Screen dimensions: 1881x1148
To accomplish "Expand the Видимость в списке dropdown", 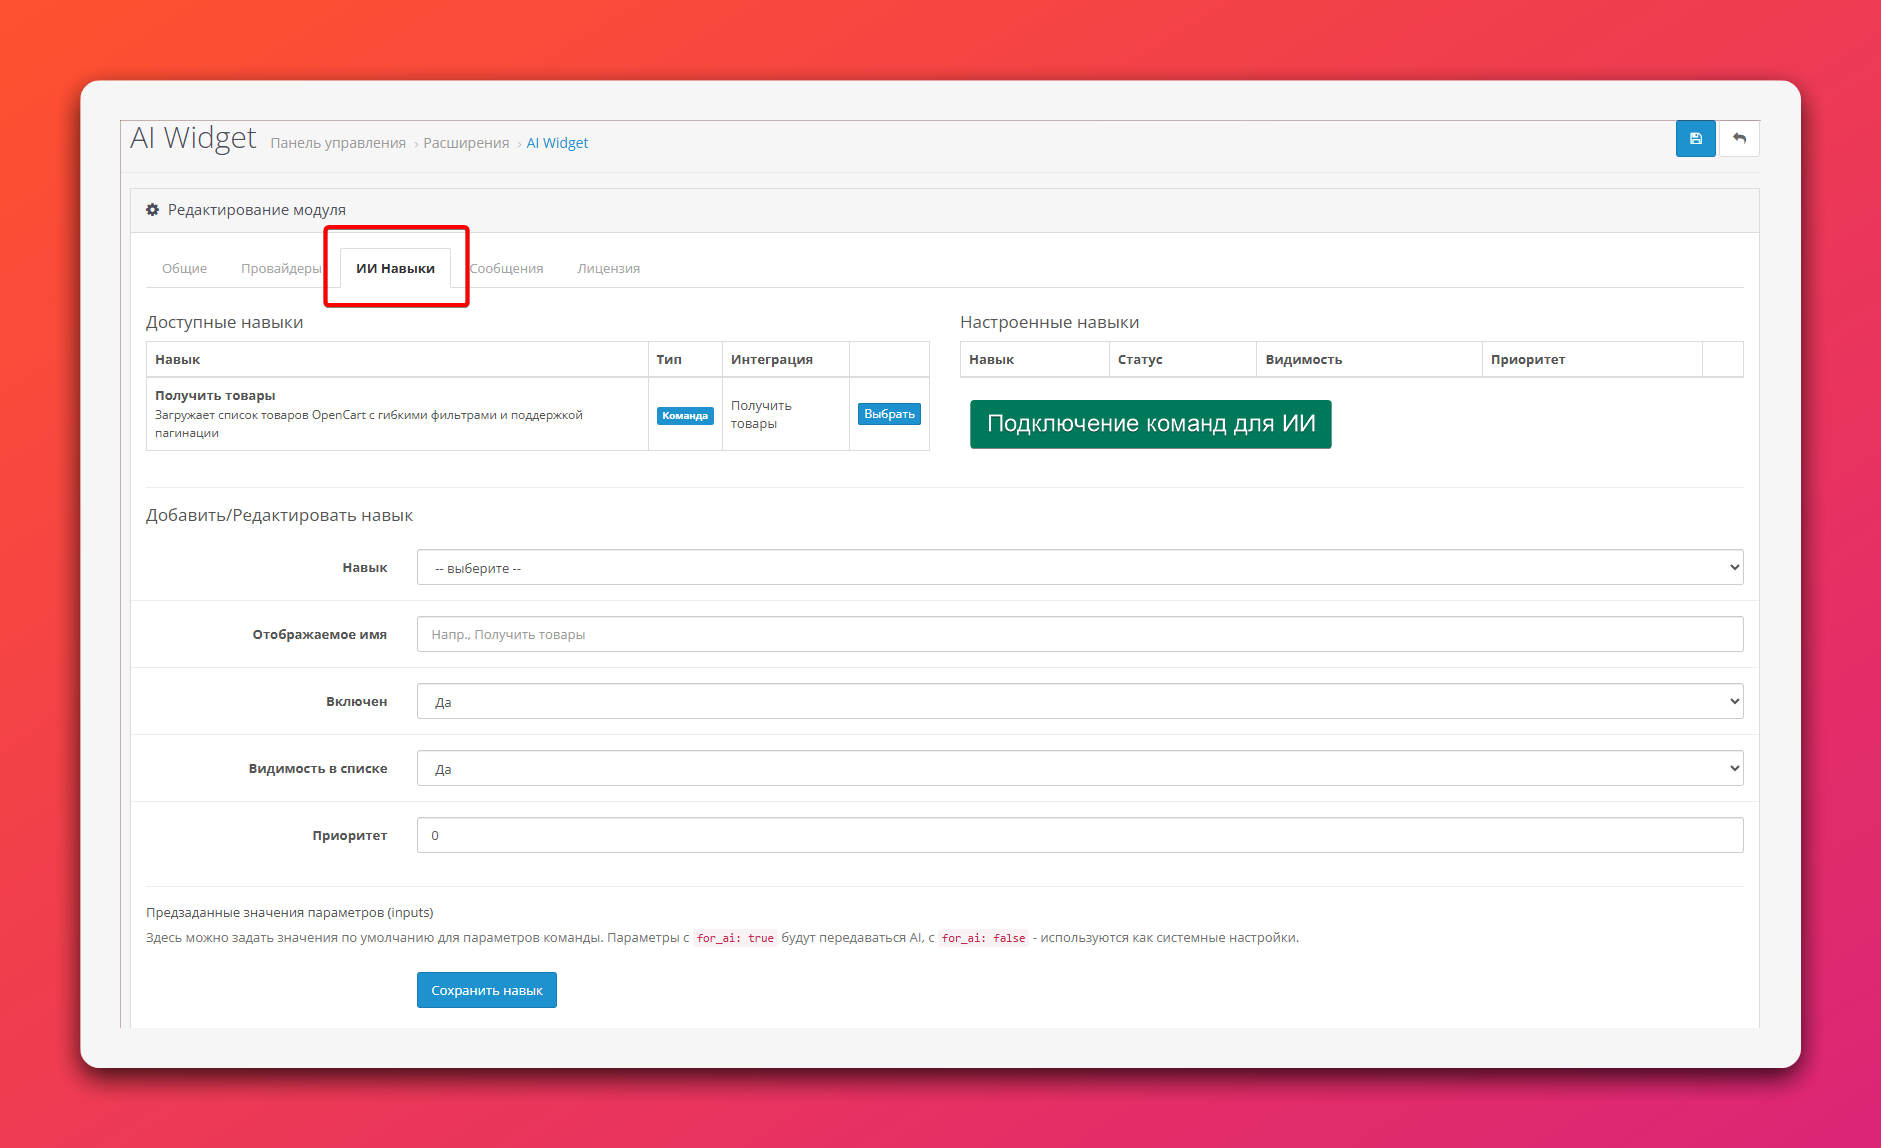I will pos(1079,769).
